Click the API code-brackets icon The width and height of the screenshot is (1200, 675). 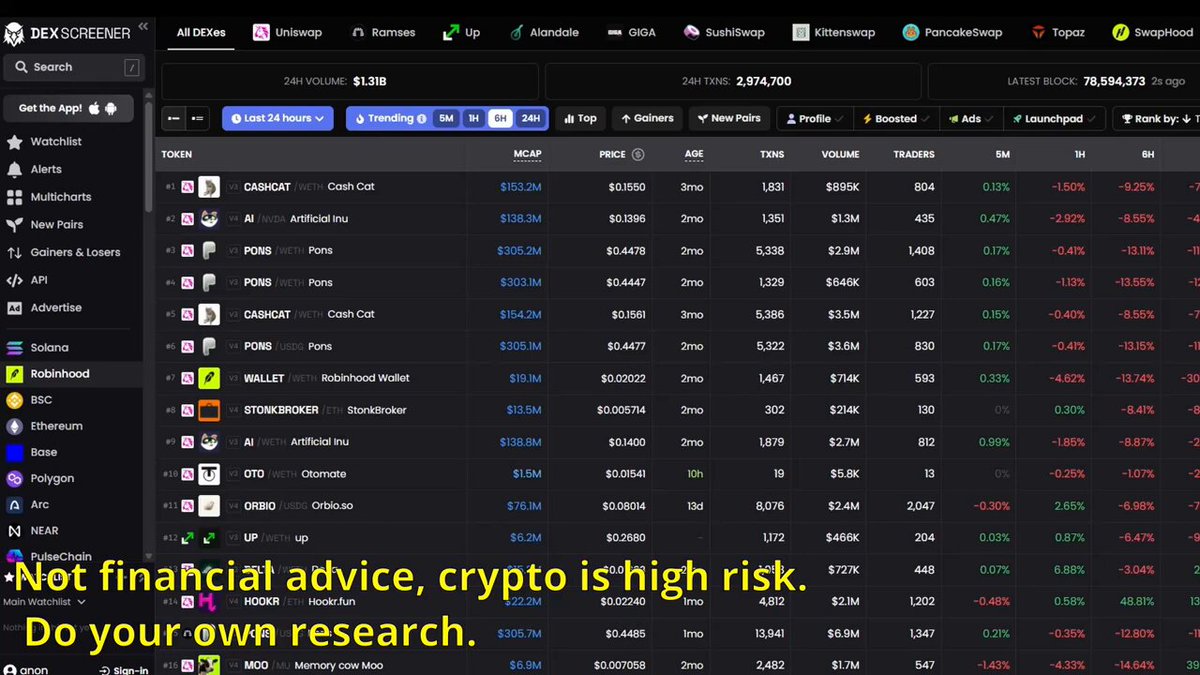(x=14, y=281)
